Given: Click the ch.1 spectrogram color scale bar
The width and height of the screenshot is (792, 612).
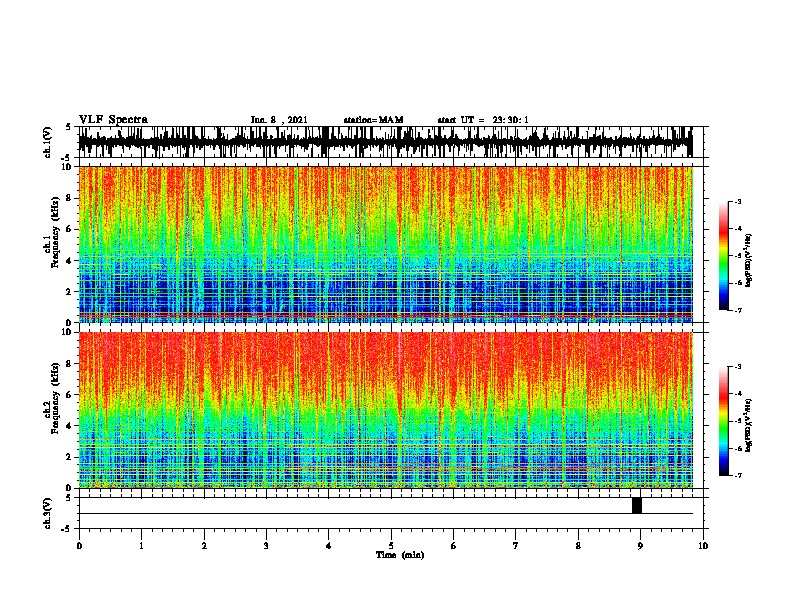Looking at the screenshot, I should point(723,255).
